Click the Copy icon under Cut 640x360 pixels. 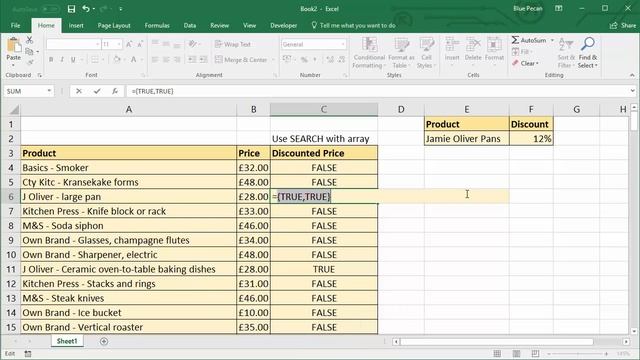tap(29, 51)
